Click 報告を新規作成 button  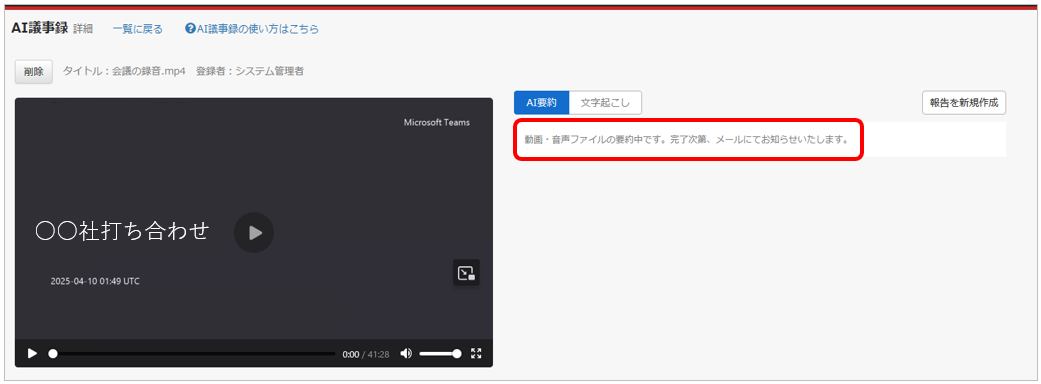click(963, 103)
